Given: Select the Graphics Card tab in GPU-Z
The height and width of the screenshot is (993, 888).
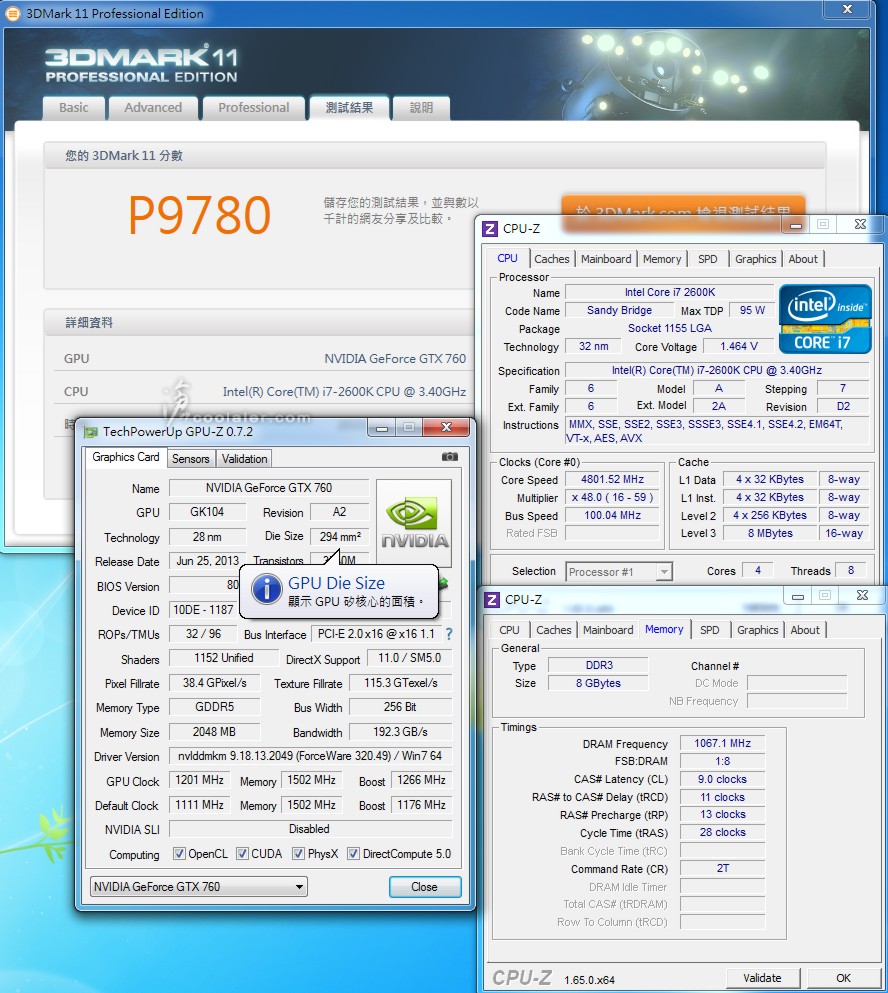Looking at the screenshot, I should pos(125,457).
